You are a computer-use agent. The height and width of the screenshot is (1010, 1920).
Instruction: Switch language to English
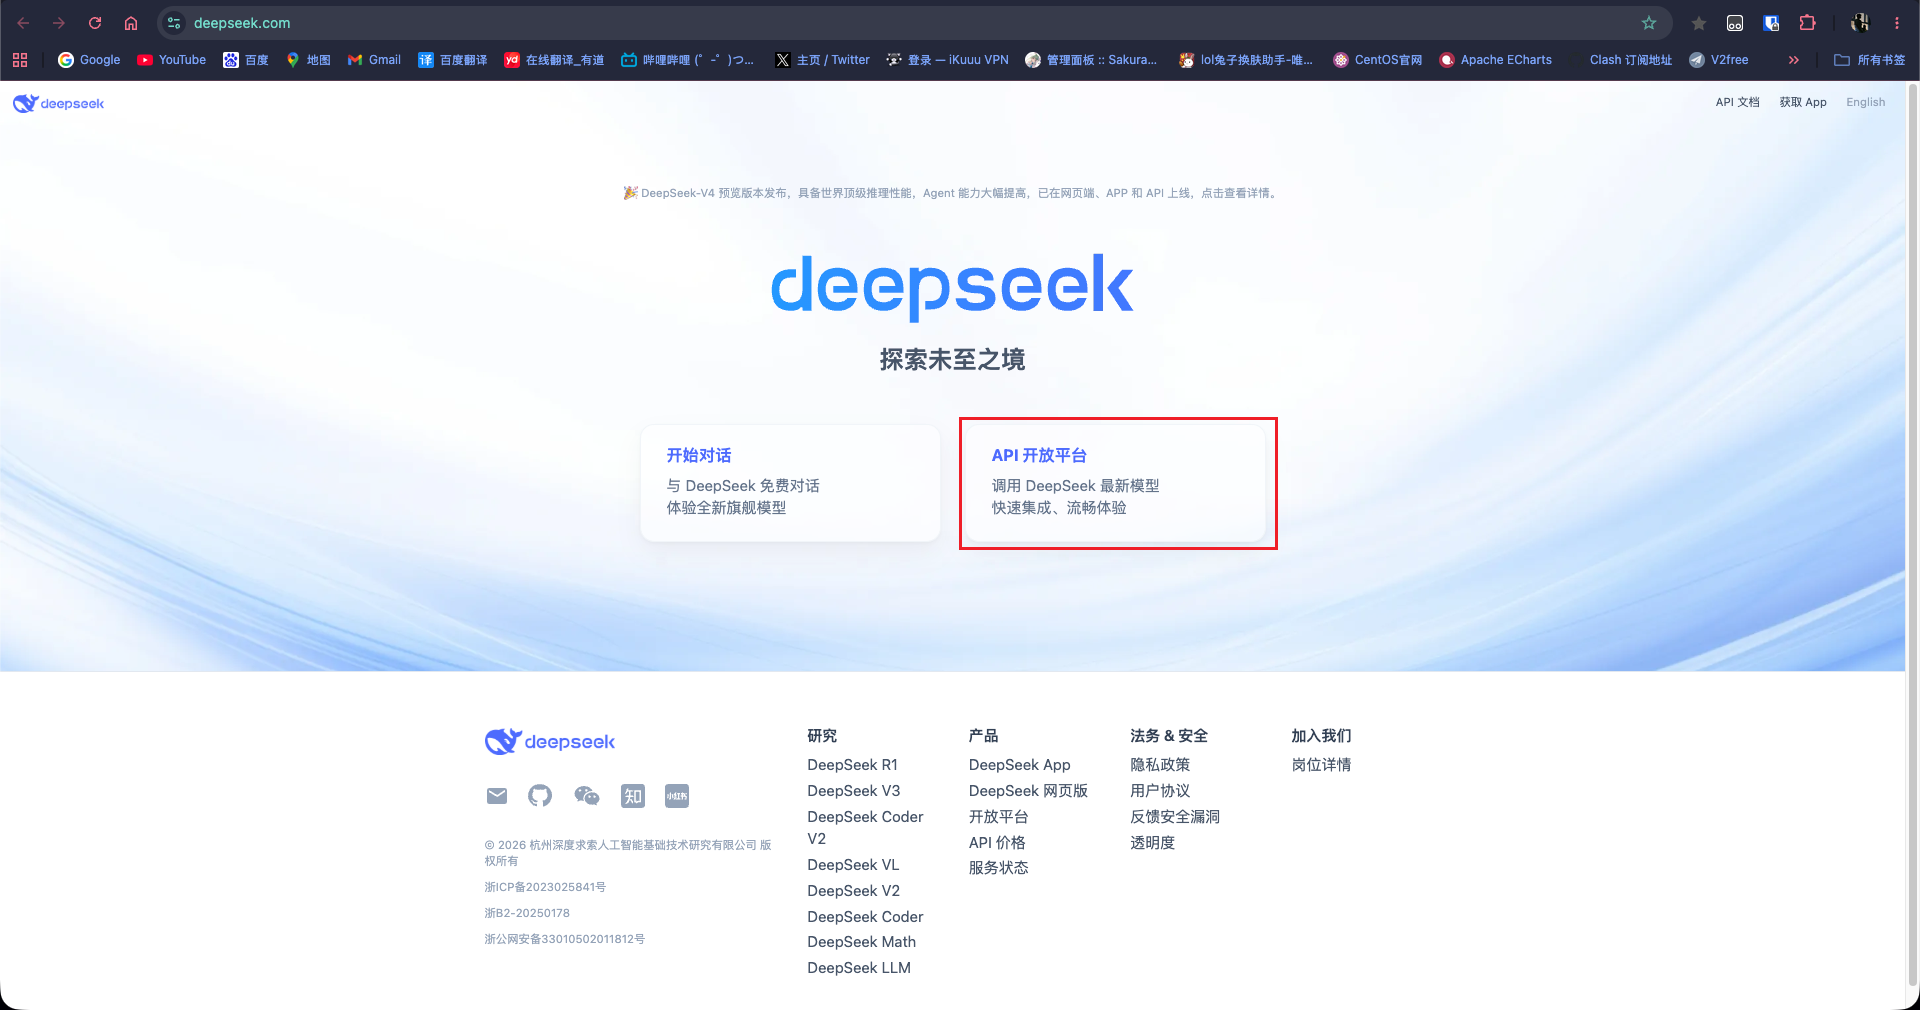tap(1865, 102)
